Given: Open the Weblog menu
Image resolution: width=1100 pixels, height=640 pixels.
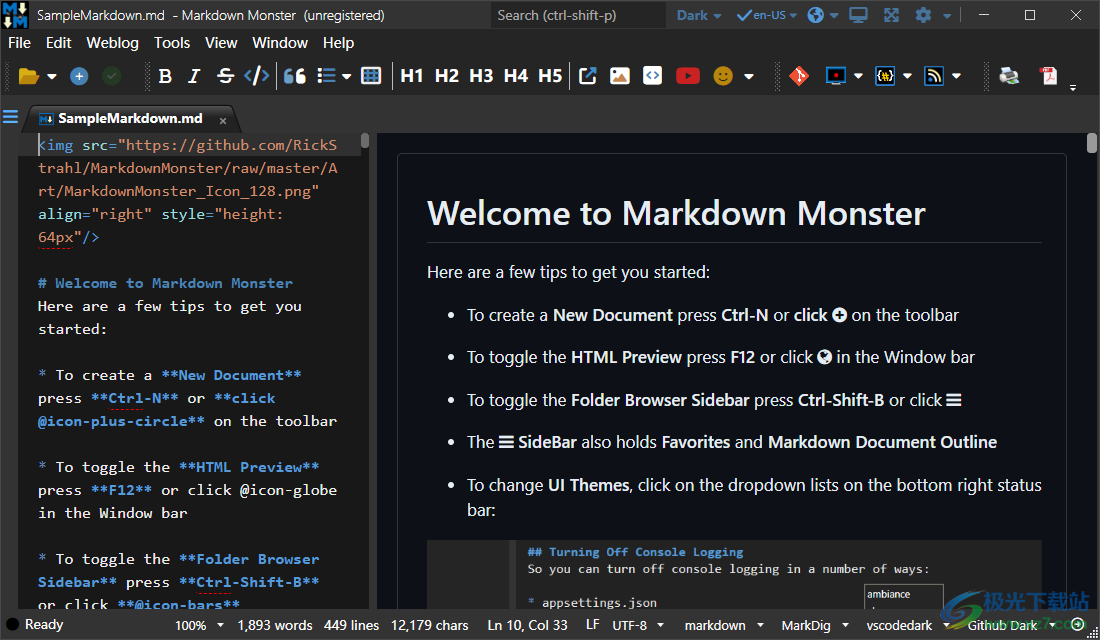Looking at the screenshot, I should [112, 43].
